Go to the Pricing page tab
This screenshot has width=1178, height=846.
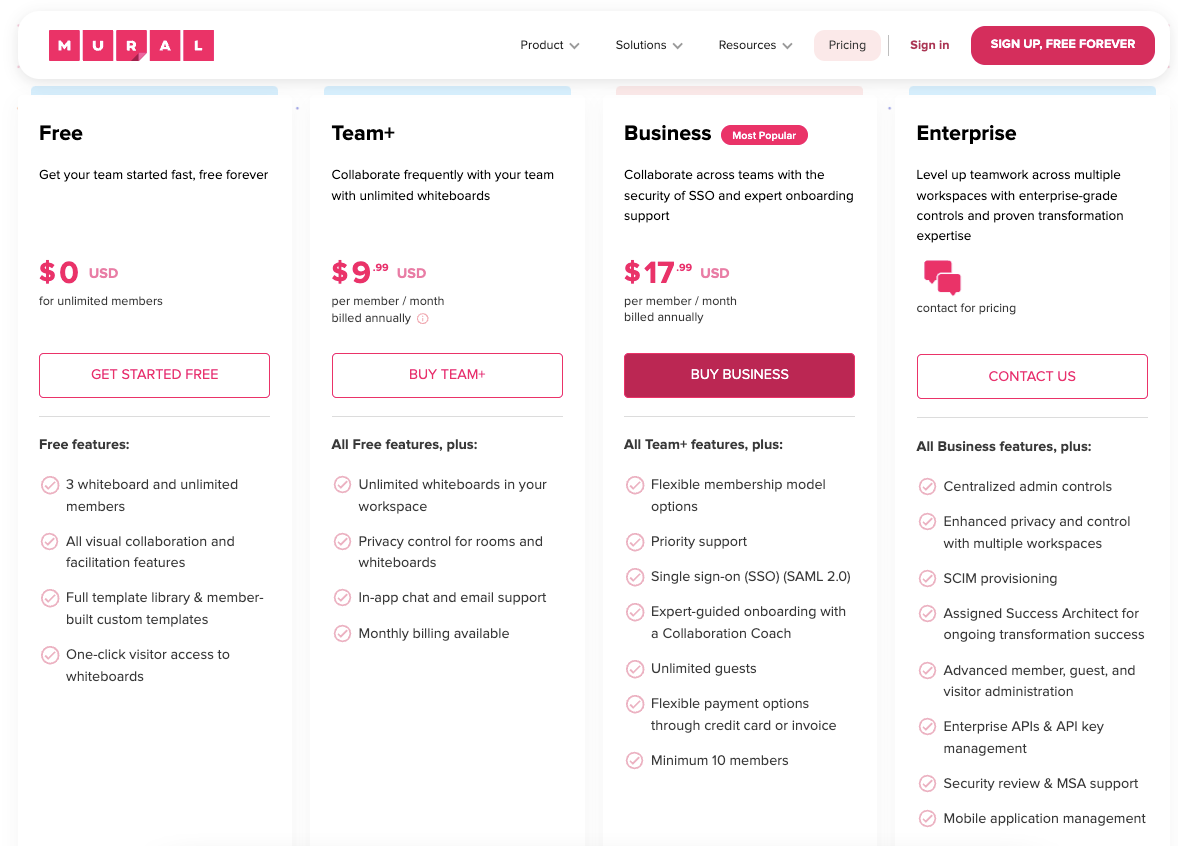tap(847, 45)
